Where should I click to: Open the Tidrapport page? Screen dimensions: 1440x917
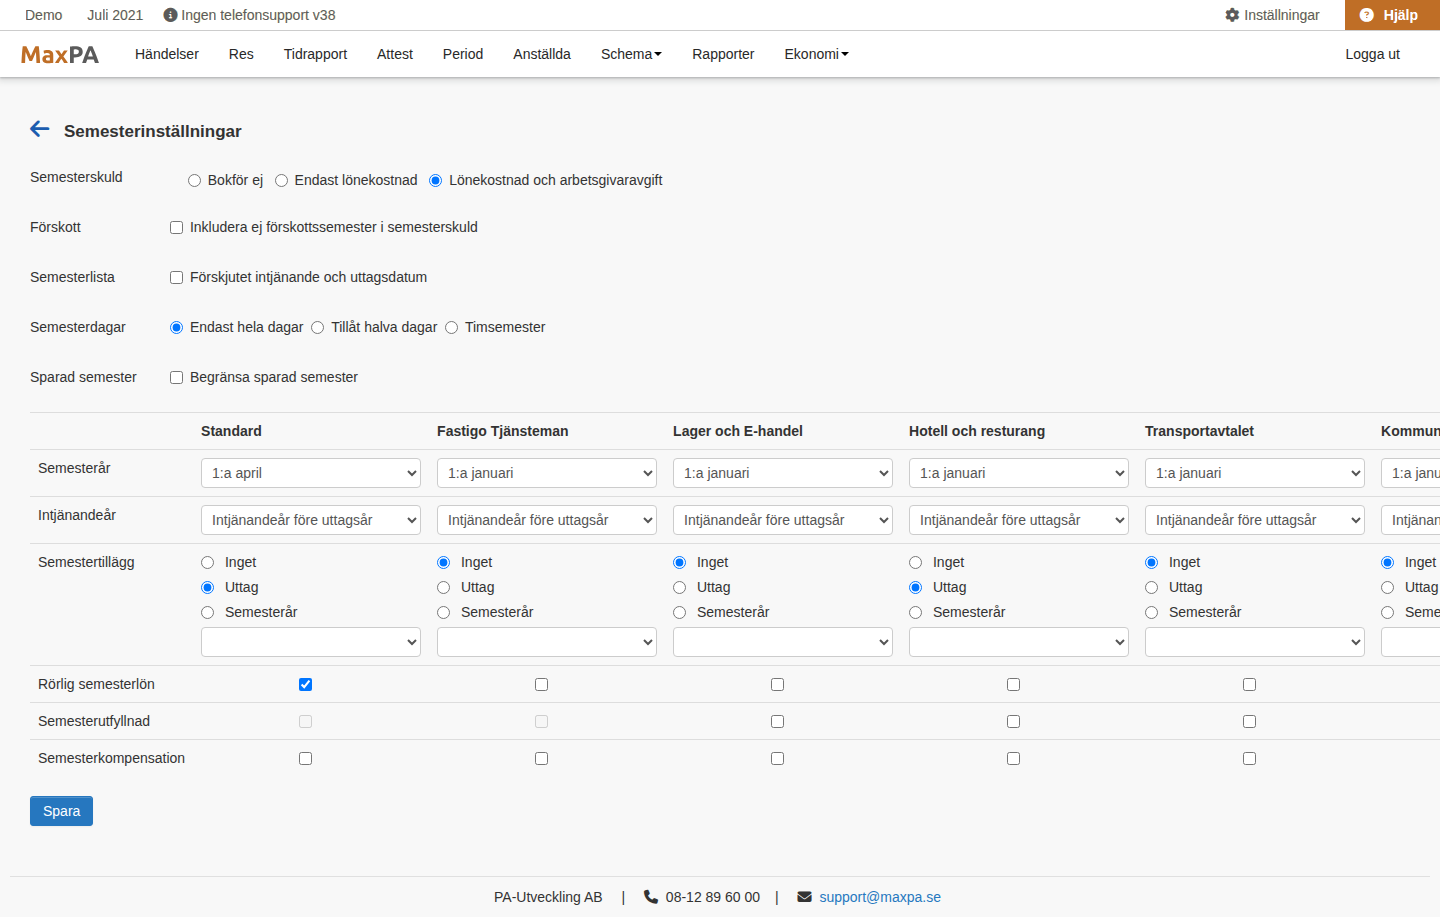click(315, 54)
